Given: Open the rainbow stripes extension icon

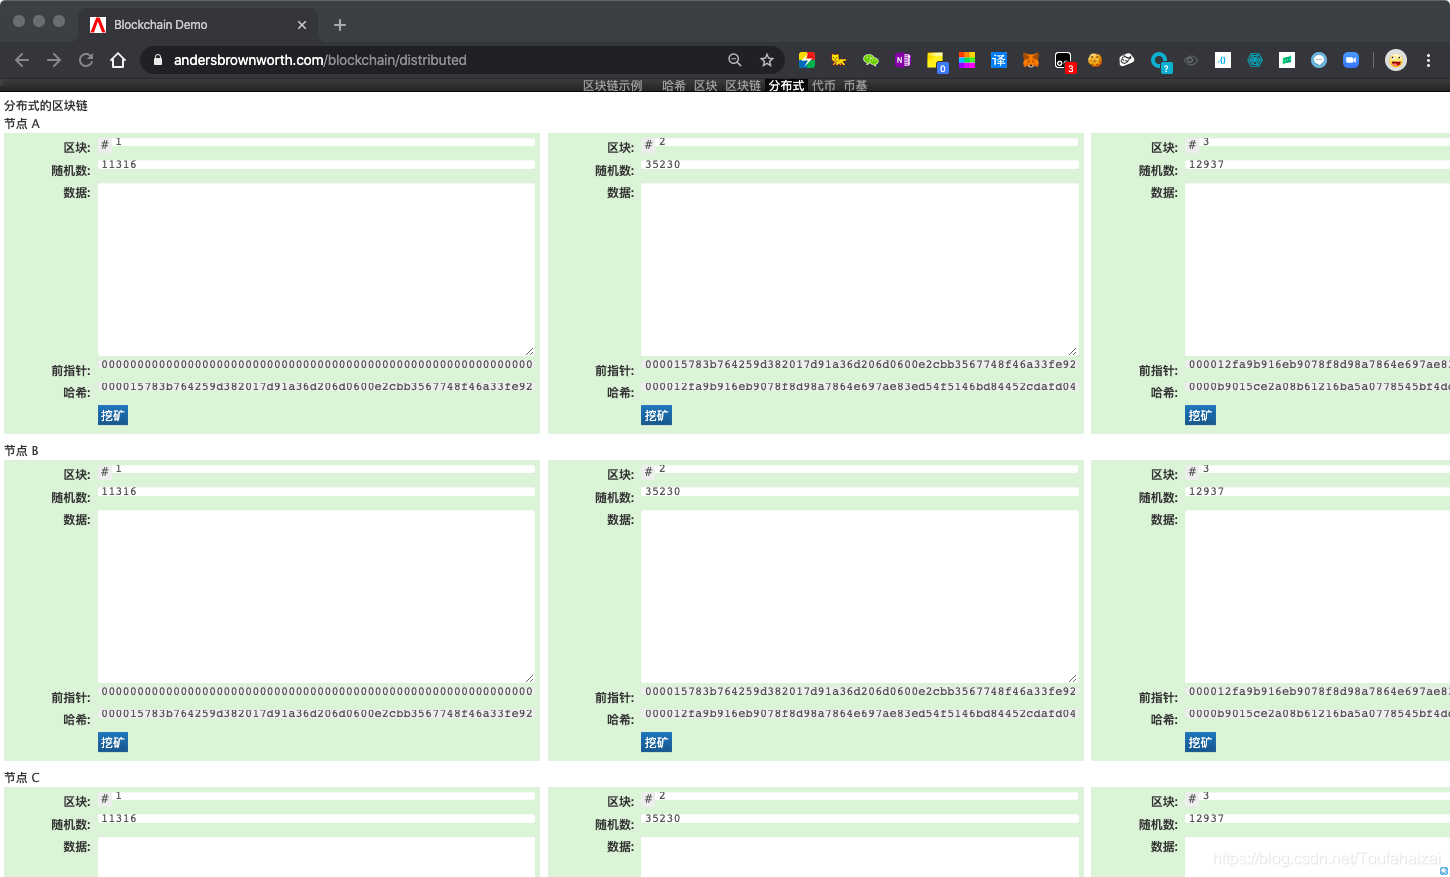Looking at the screenshot, I should click(x=967, y=60).
